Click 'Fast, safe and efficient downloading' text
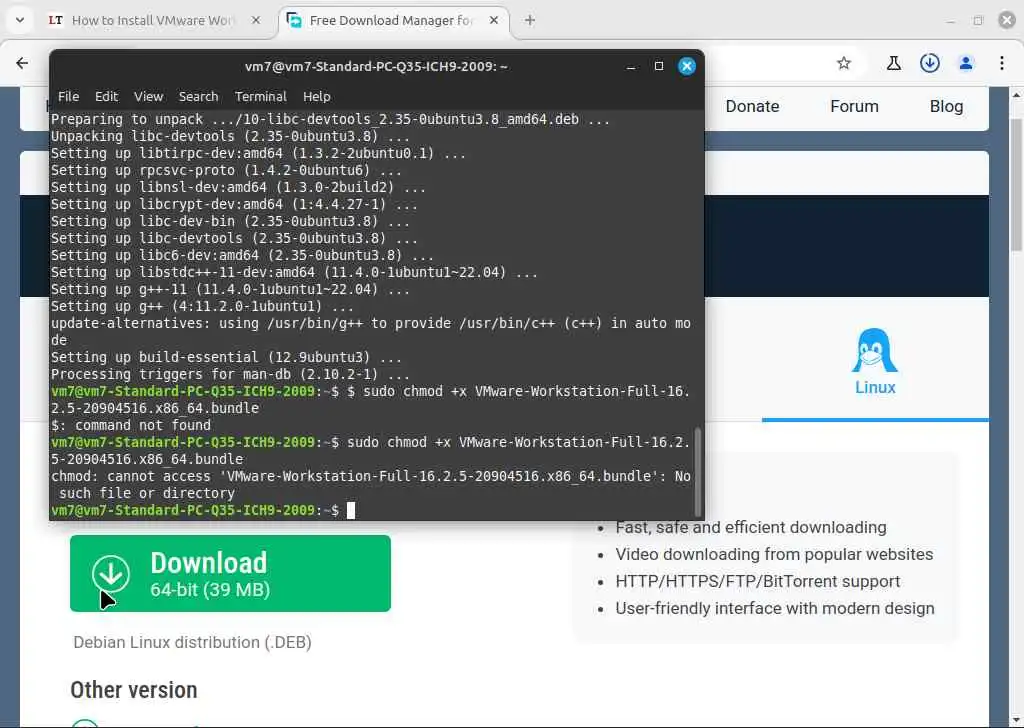Screen dimensions: 1024x728 [751, 528]
